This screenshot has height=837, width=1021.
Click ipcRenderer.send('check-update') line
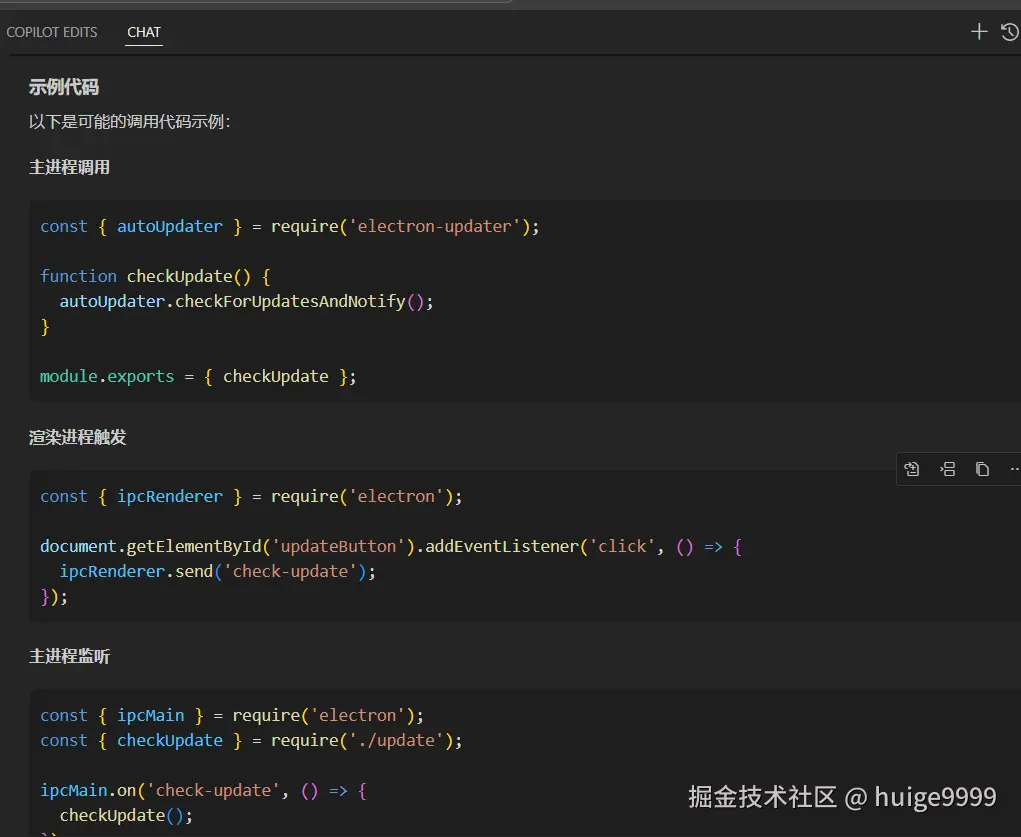(217, 572)
